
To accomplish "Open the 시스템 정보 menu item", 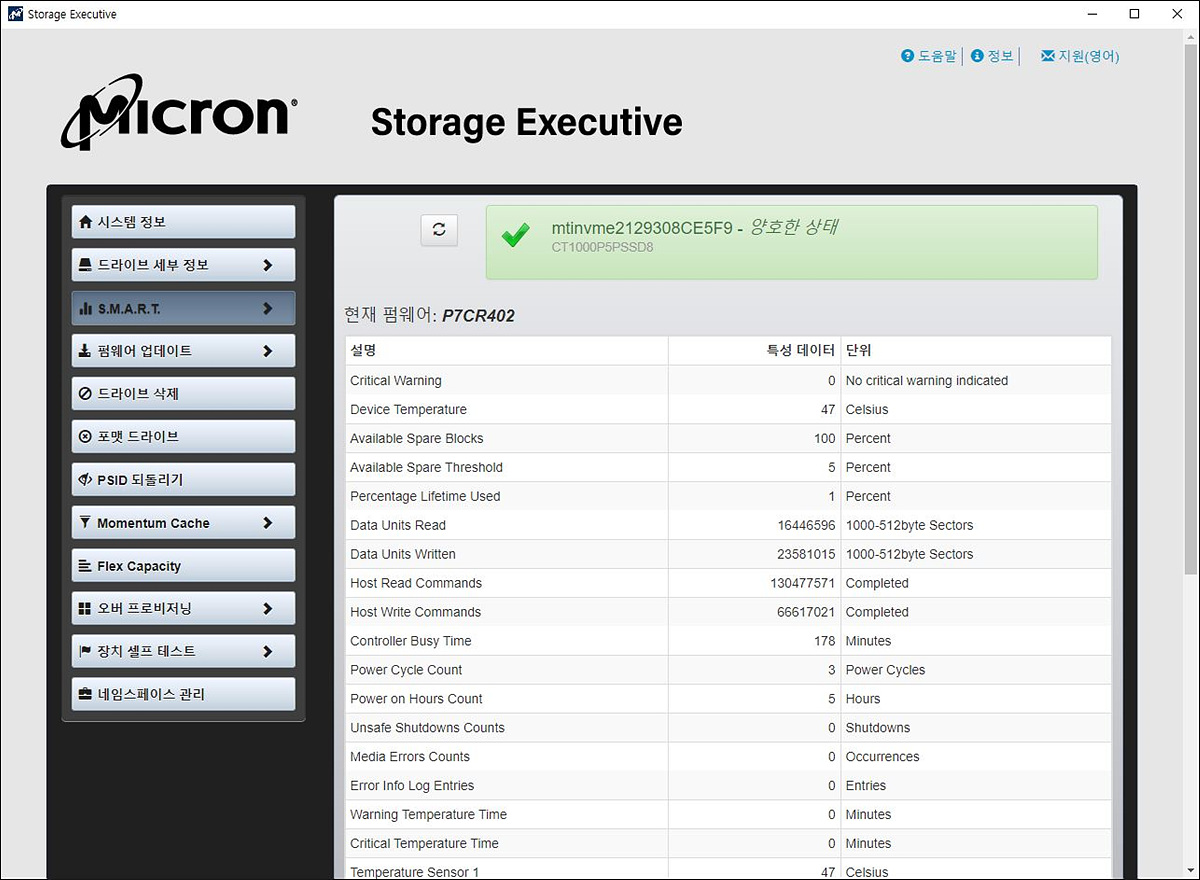I will point(183,222).
